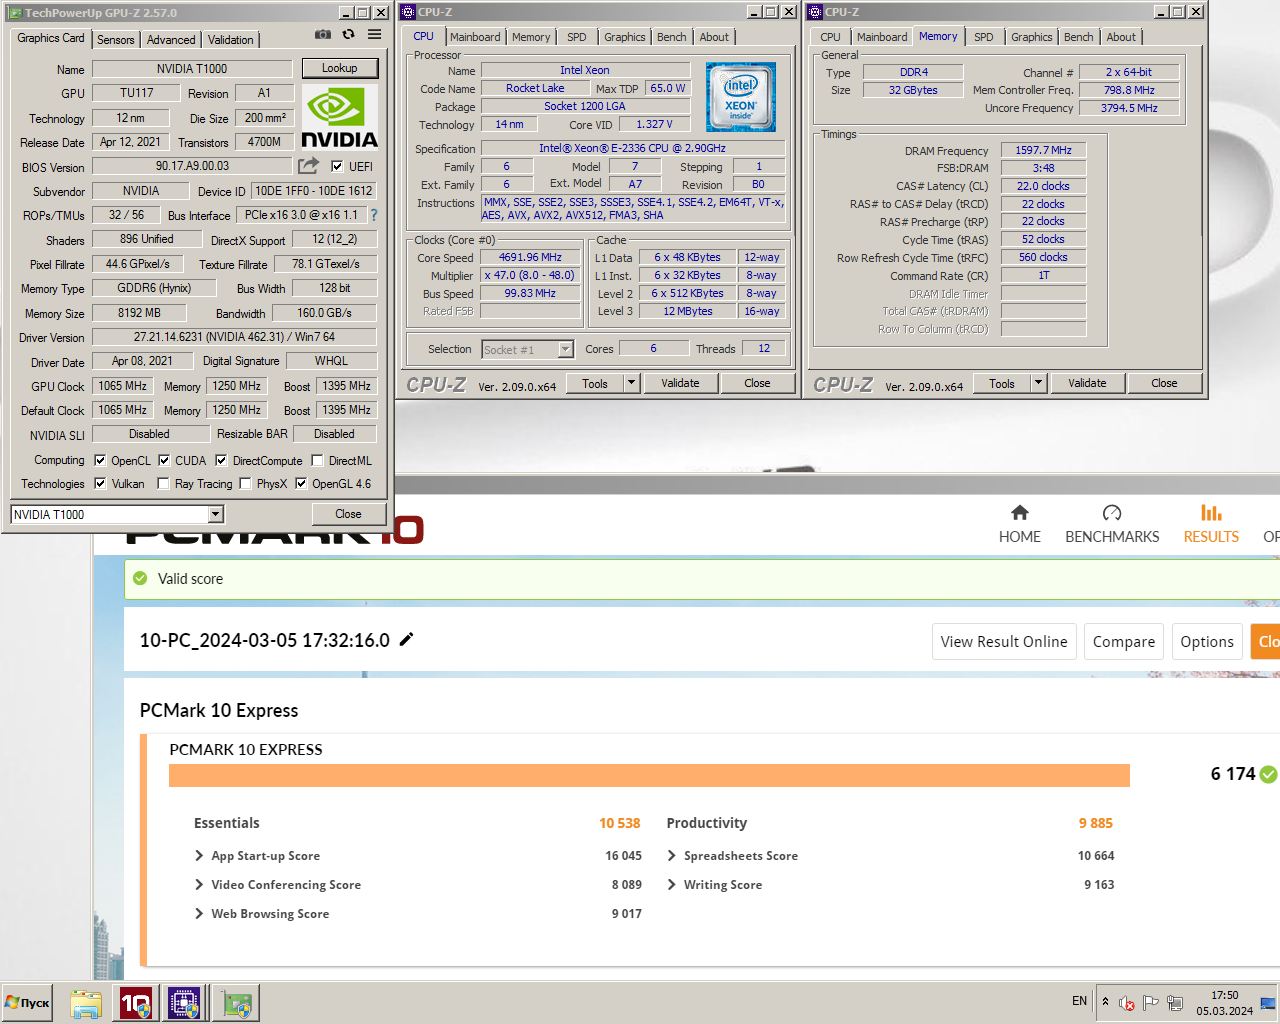Toggle the OpenGL 4.6 checkbox
Image resolution: width=1280 pixels, height=1024 pixels.
click(301, 483)
